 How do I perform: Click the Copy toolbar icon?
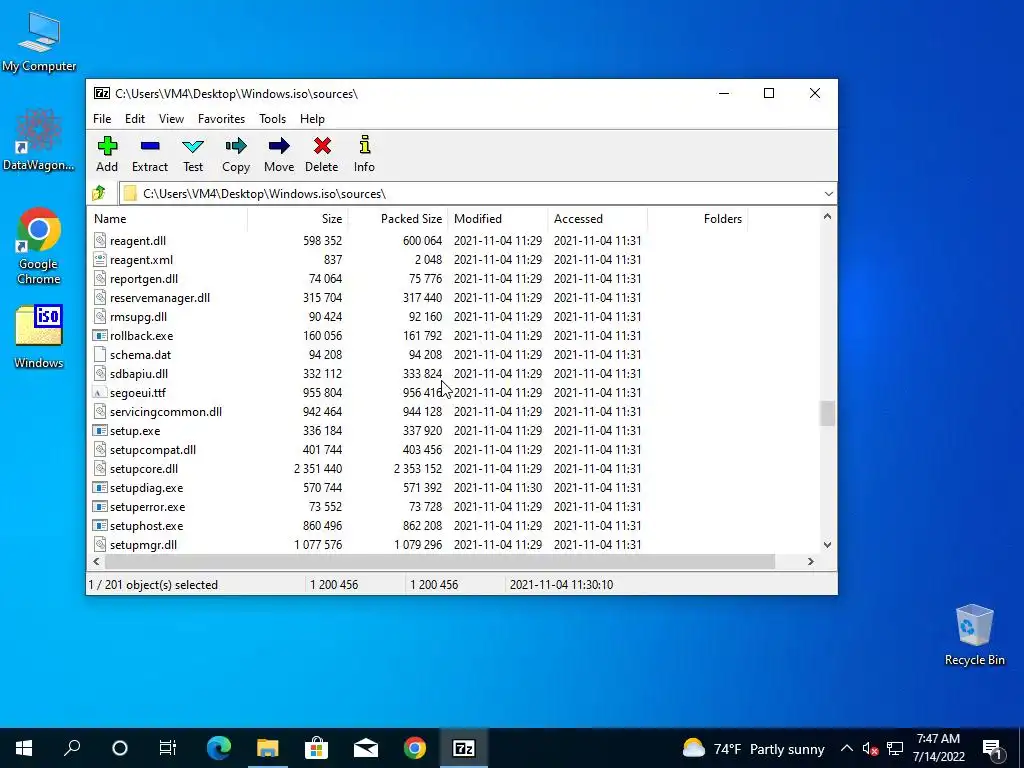click(236, 146)
